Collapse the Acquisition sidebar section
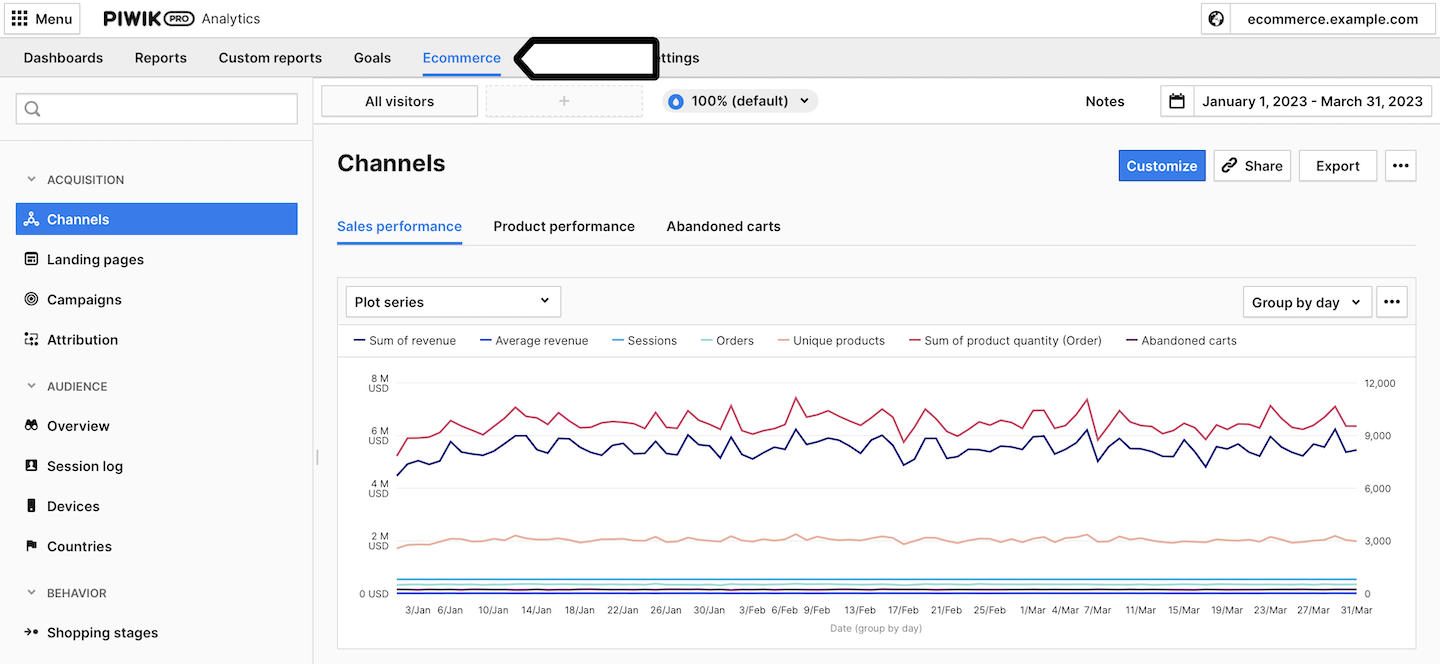 tap(32, 180)
